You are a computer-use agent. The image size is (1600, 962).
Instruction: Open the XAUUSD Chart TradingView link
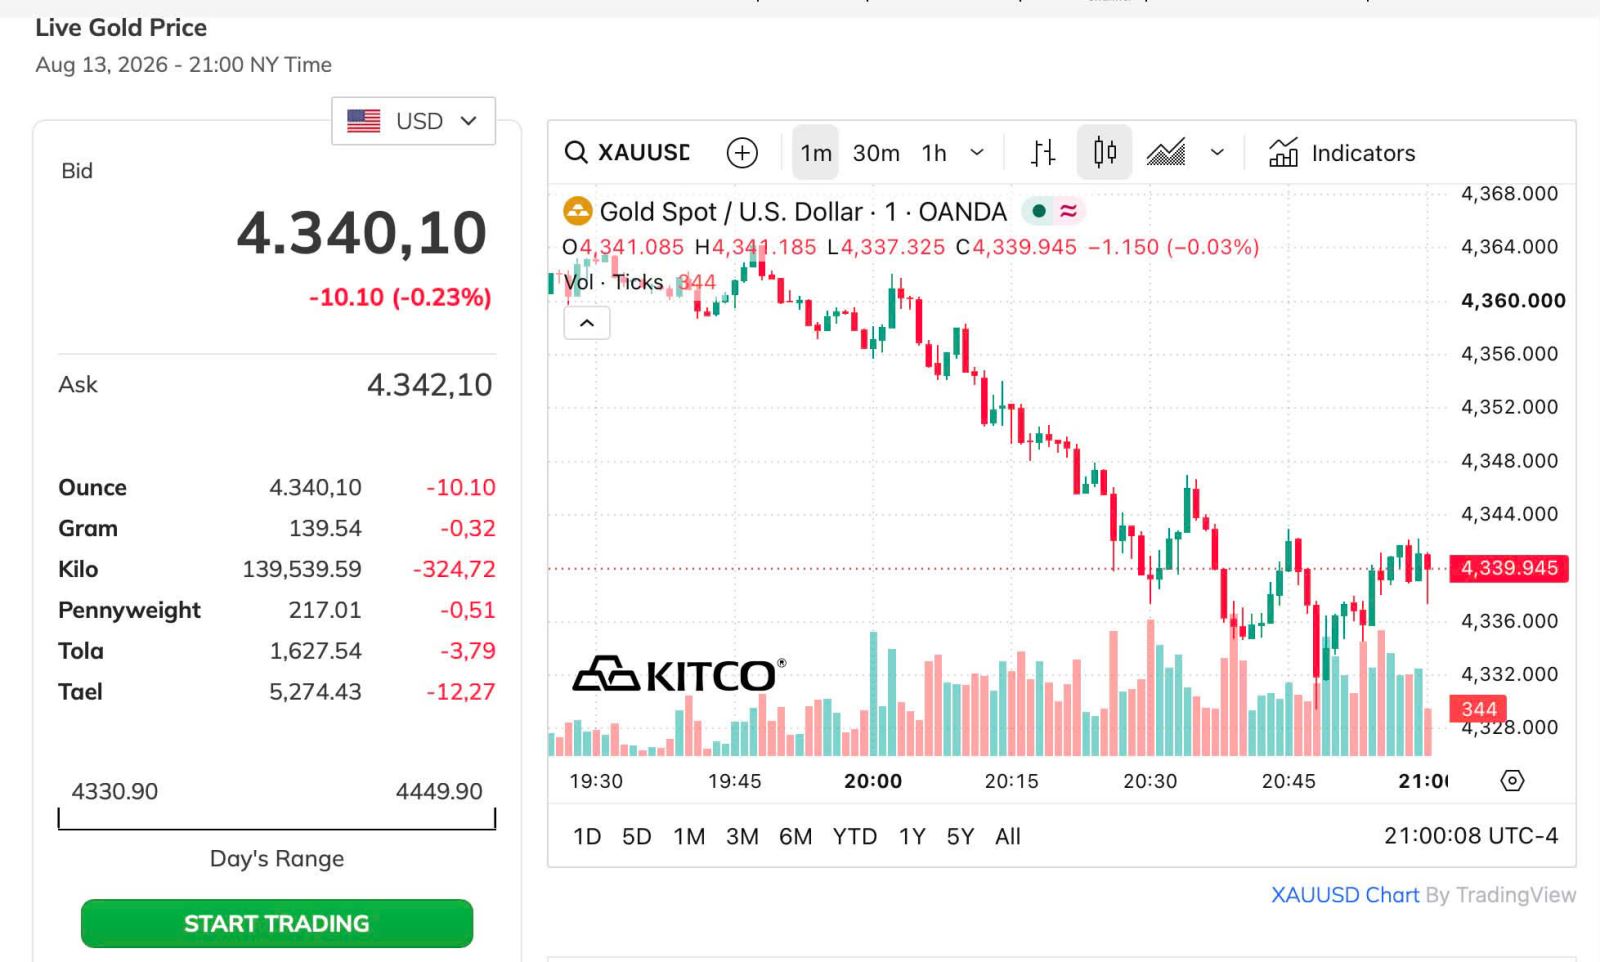click(1344, 895)
